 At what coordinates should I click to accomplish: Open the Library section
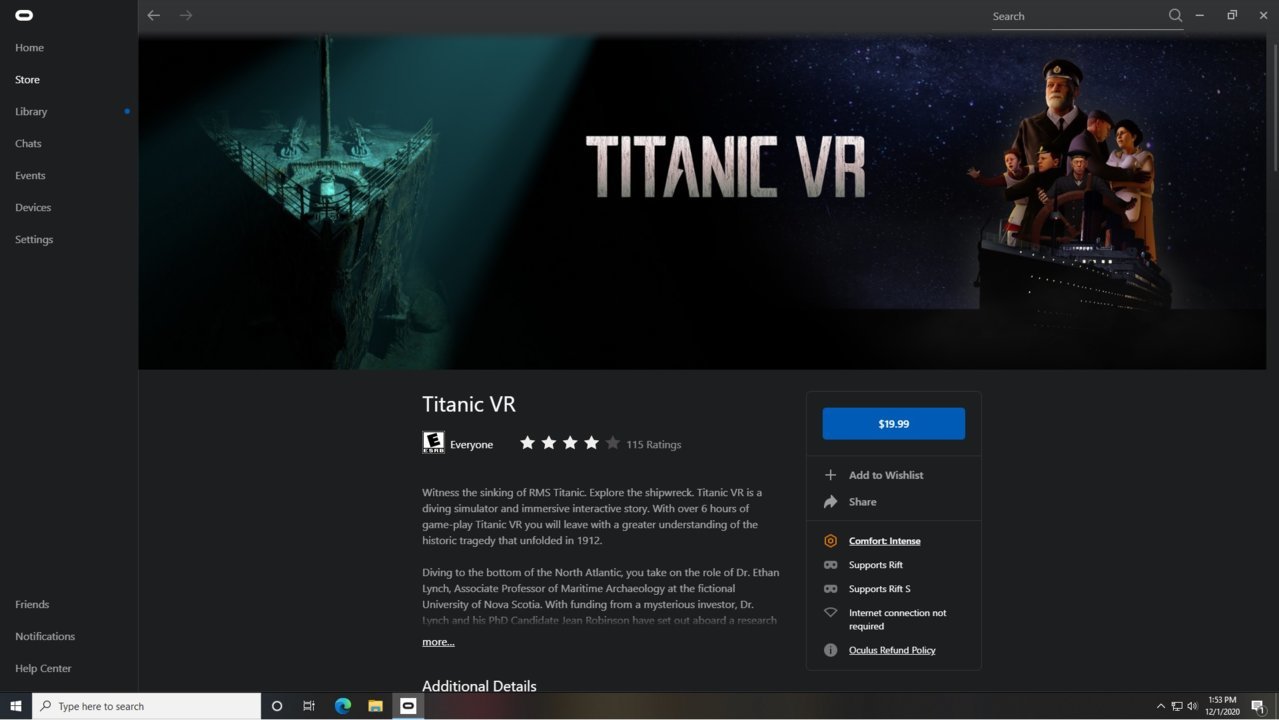pyautogui.click(x=31, y=112)
